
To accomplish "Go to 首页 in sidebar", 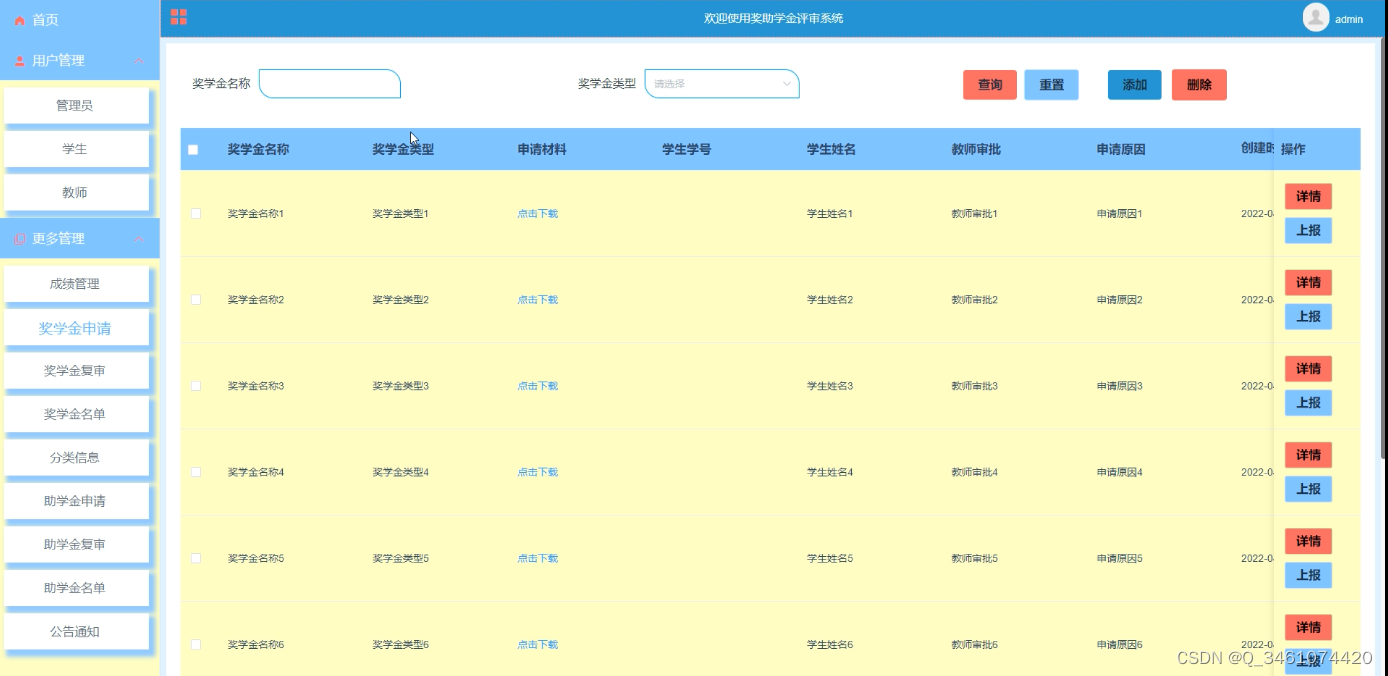I will 45,20.
